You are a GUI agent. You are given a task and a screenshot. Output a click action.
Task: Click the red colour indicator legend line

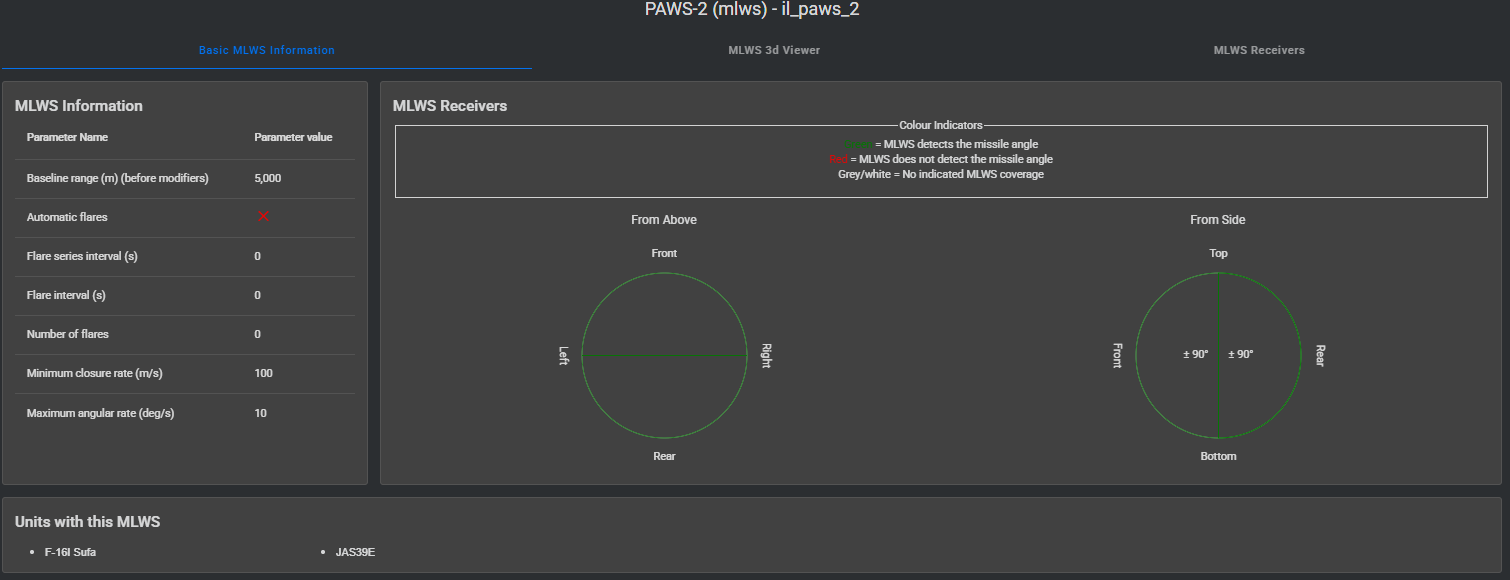941,159
